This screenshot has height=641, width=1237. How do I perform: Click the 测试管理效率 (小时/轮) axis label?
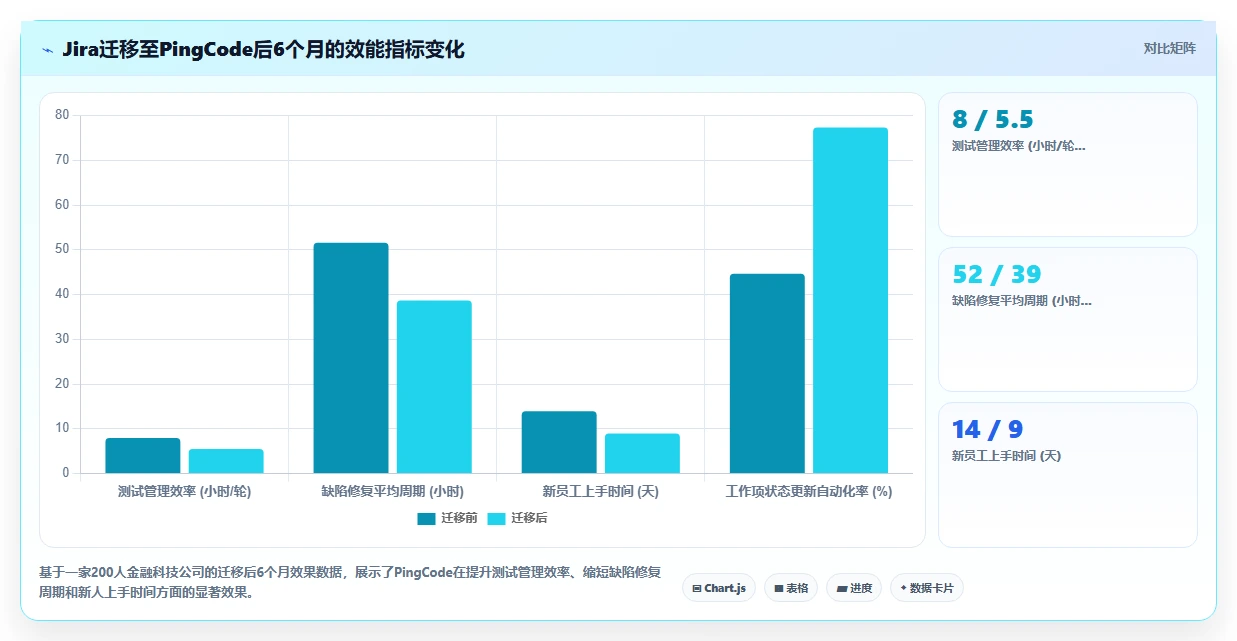(184, 492)
